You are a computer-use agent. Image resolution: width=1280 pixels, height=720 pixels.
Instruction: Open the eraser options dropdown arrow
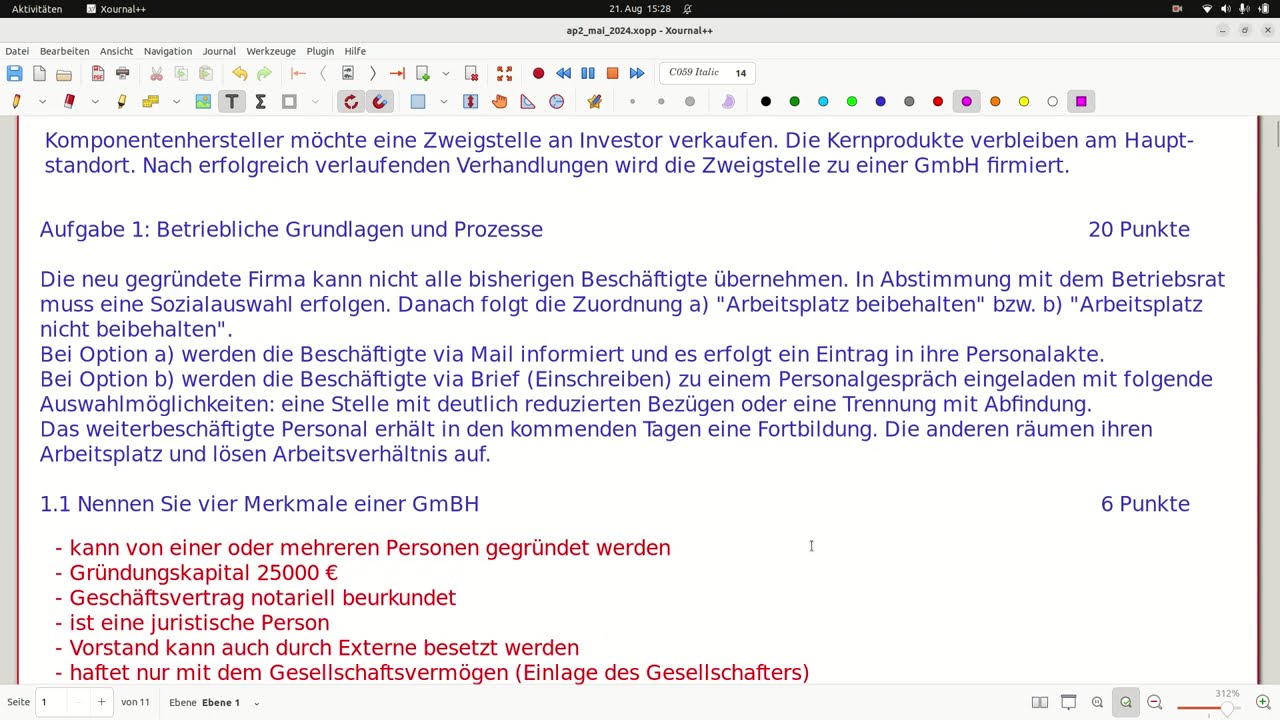click(x=95, y=101)
